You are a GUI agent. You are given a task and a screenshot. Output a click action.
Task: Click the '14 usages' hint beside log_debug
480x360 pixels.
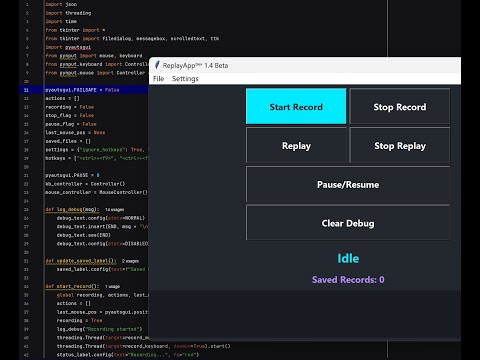(115, 209)
